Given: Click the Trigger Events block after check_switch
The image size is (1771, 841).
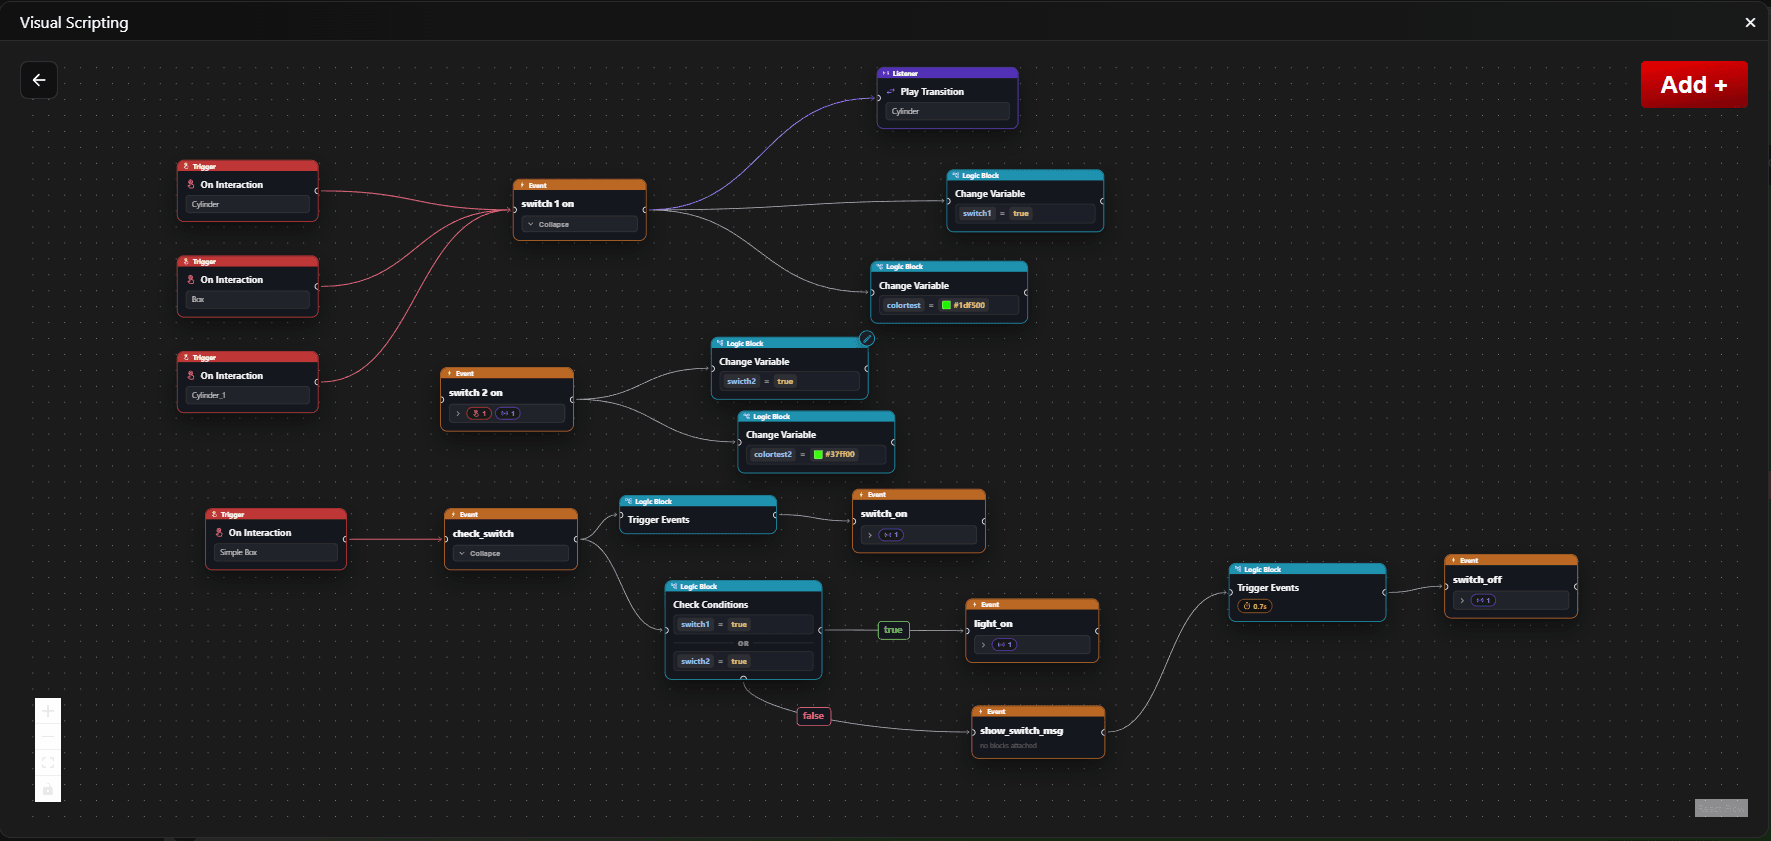Looking at the screenshot, I should pos(698,515).
